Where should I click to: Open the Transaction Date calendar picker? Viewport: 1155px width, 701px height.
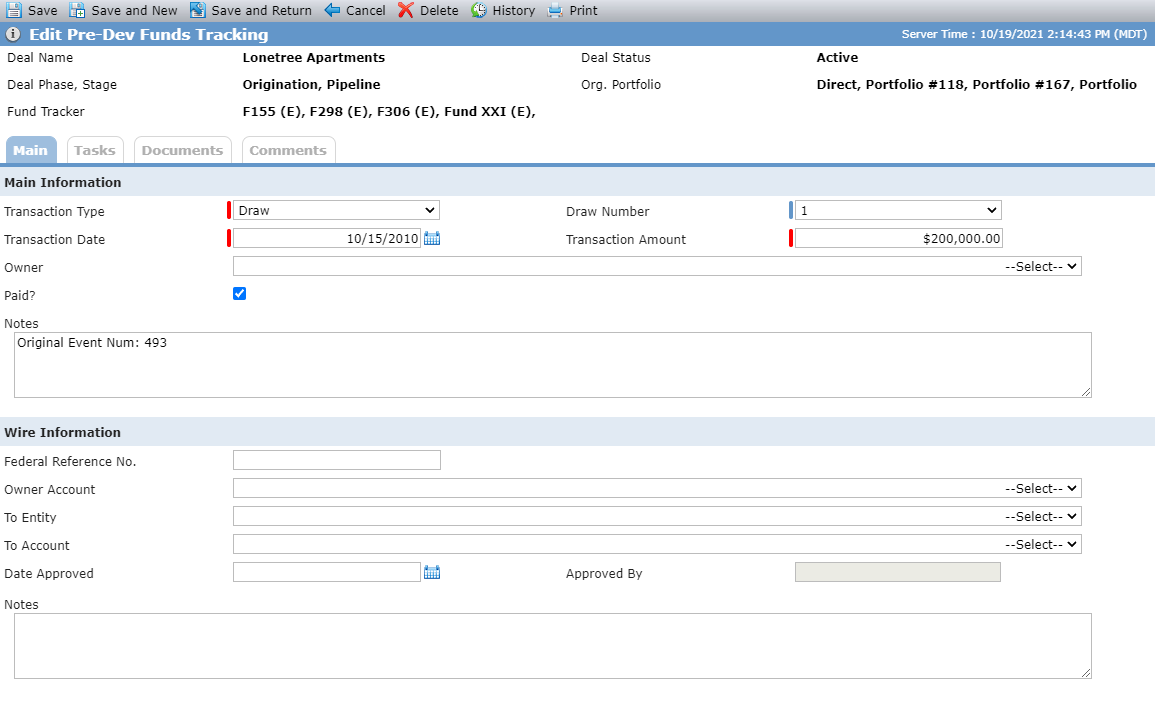(x=432, y=238)
